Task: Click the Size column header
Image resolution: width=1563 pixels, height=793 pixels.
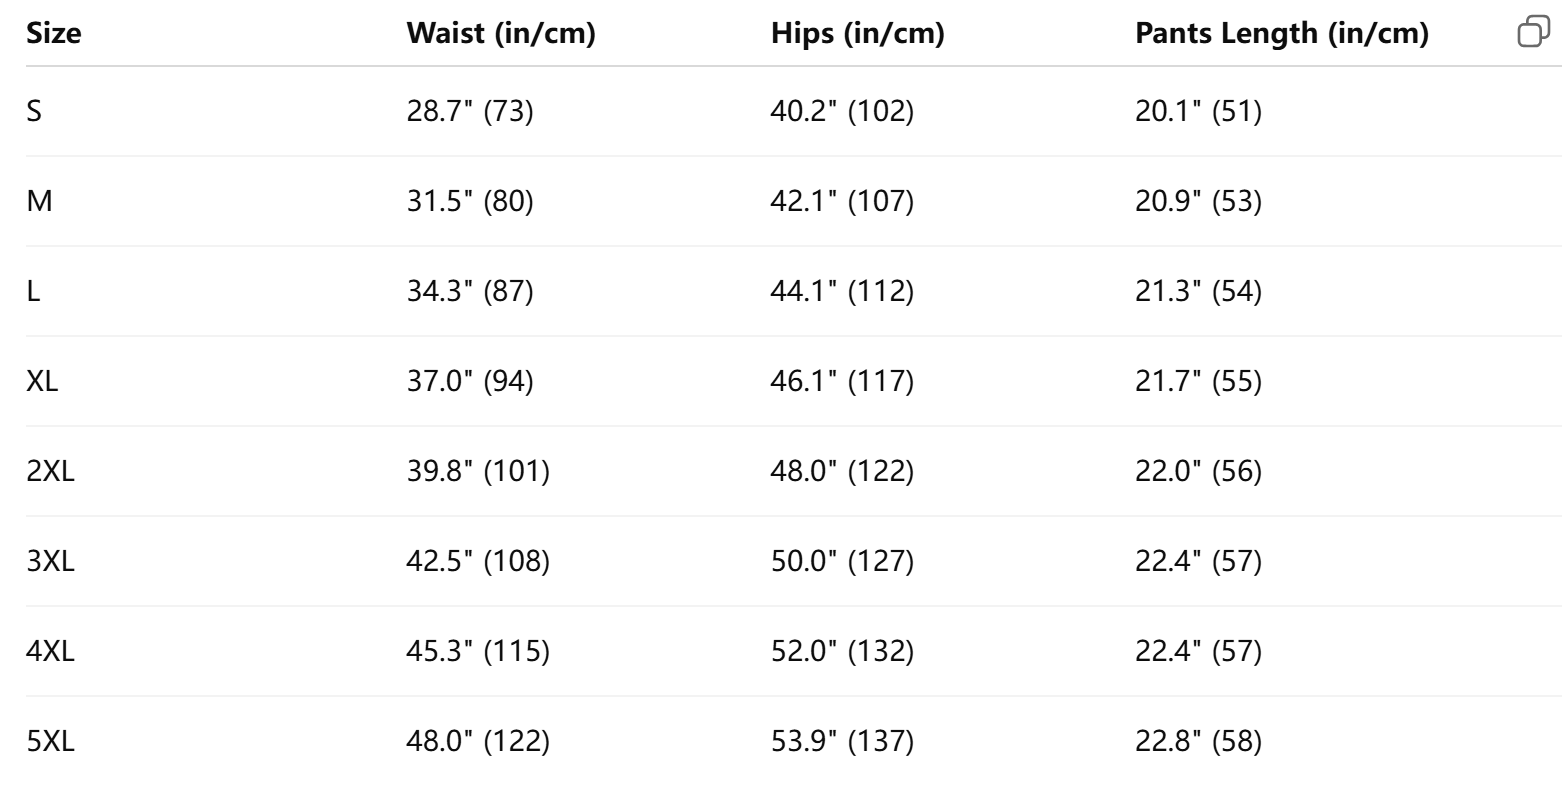Action: [x=54, y=33]
